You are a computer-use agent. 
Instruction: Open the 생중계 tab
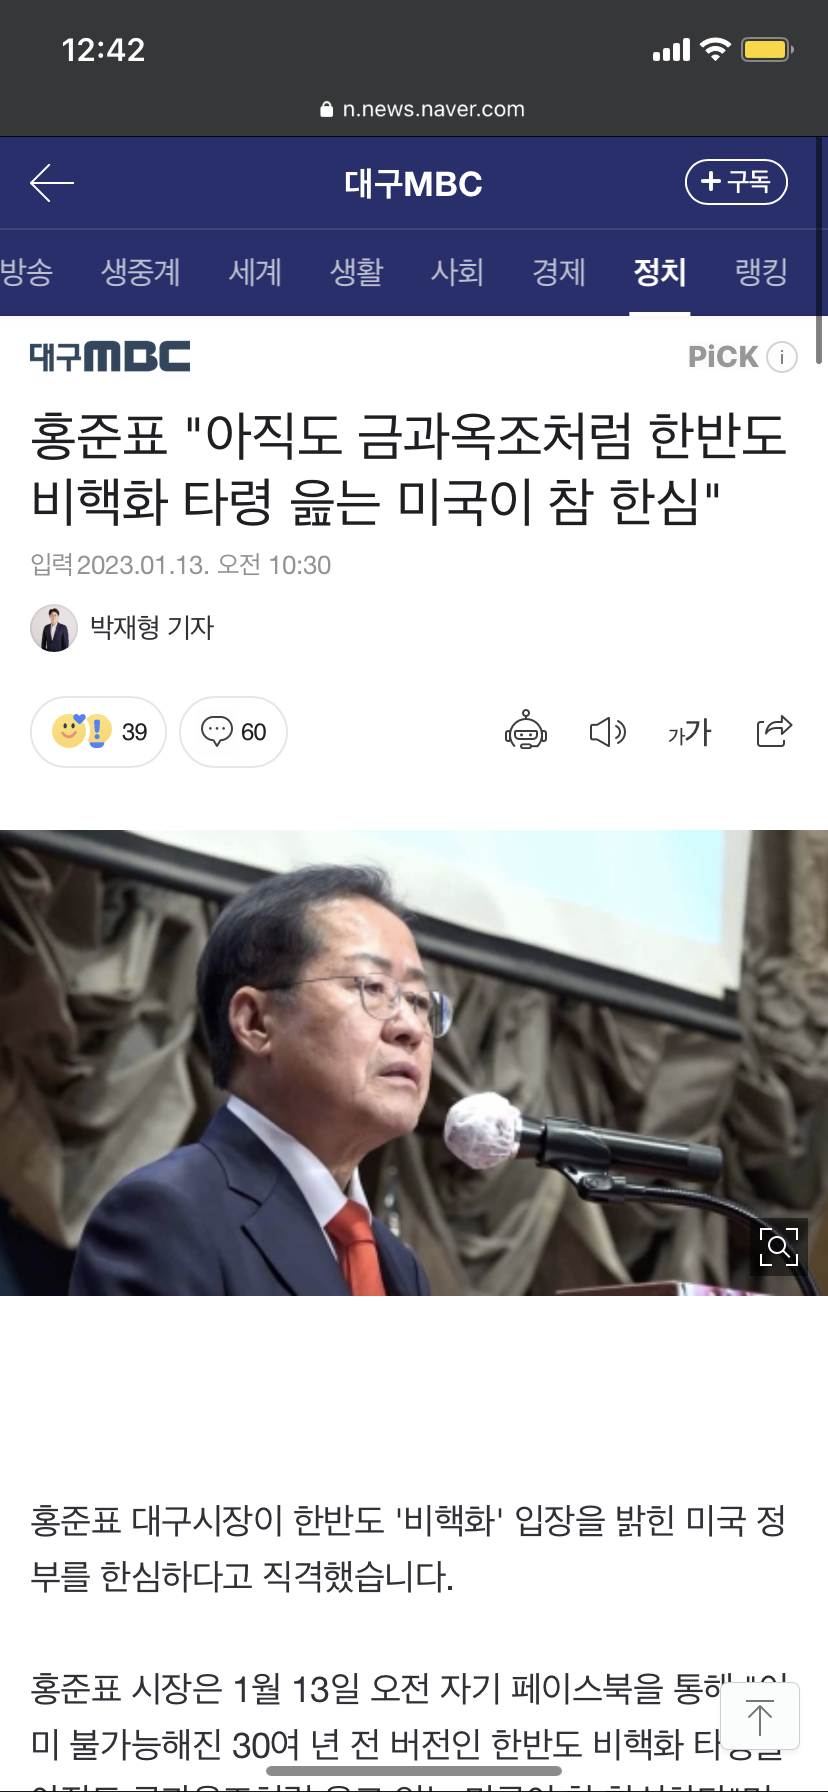tap(141, 272)
